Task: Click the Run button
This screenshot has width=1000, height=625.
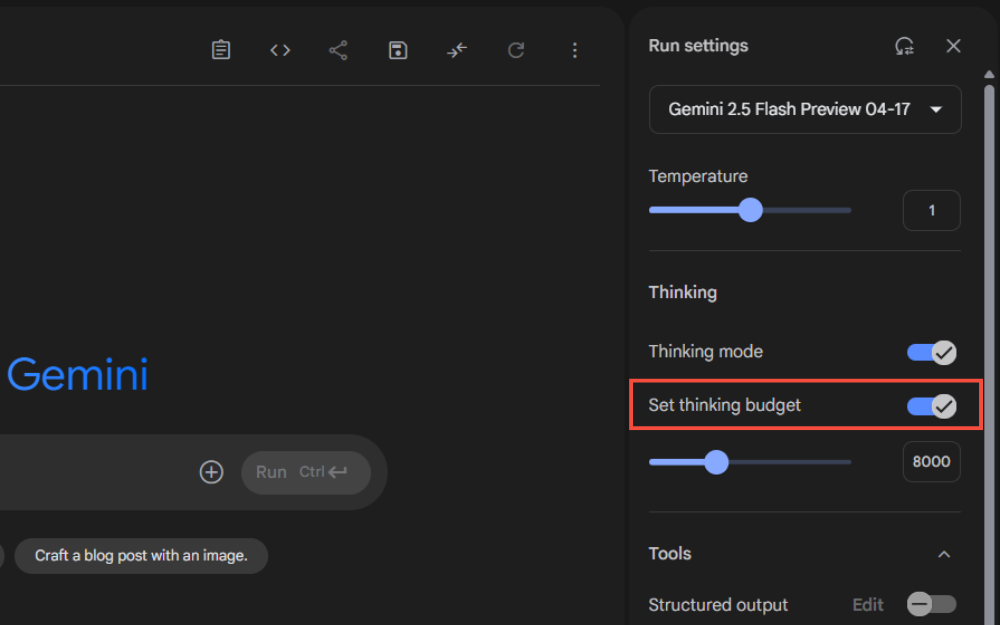Action: click(x=306, y=473)
